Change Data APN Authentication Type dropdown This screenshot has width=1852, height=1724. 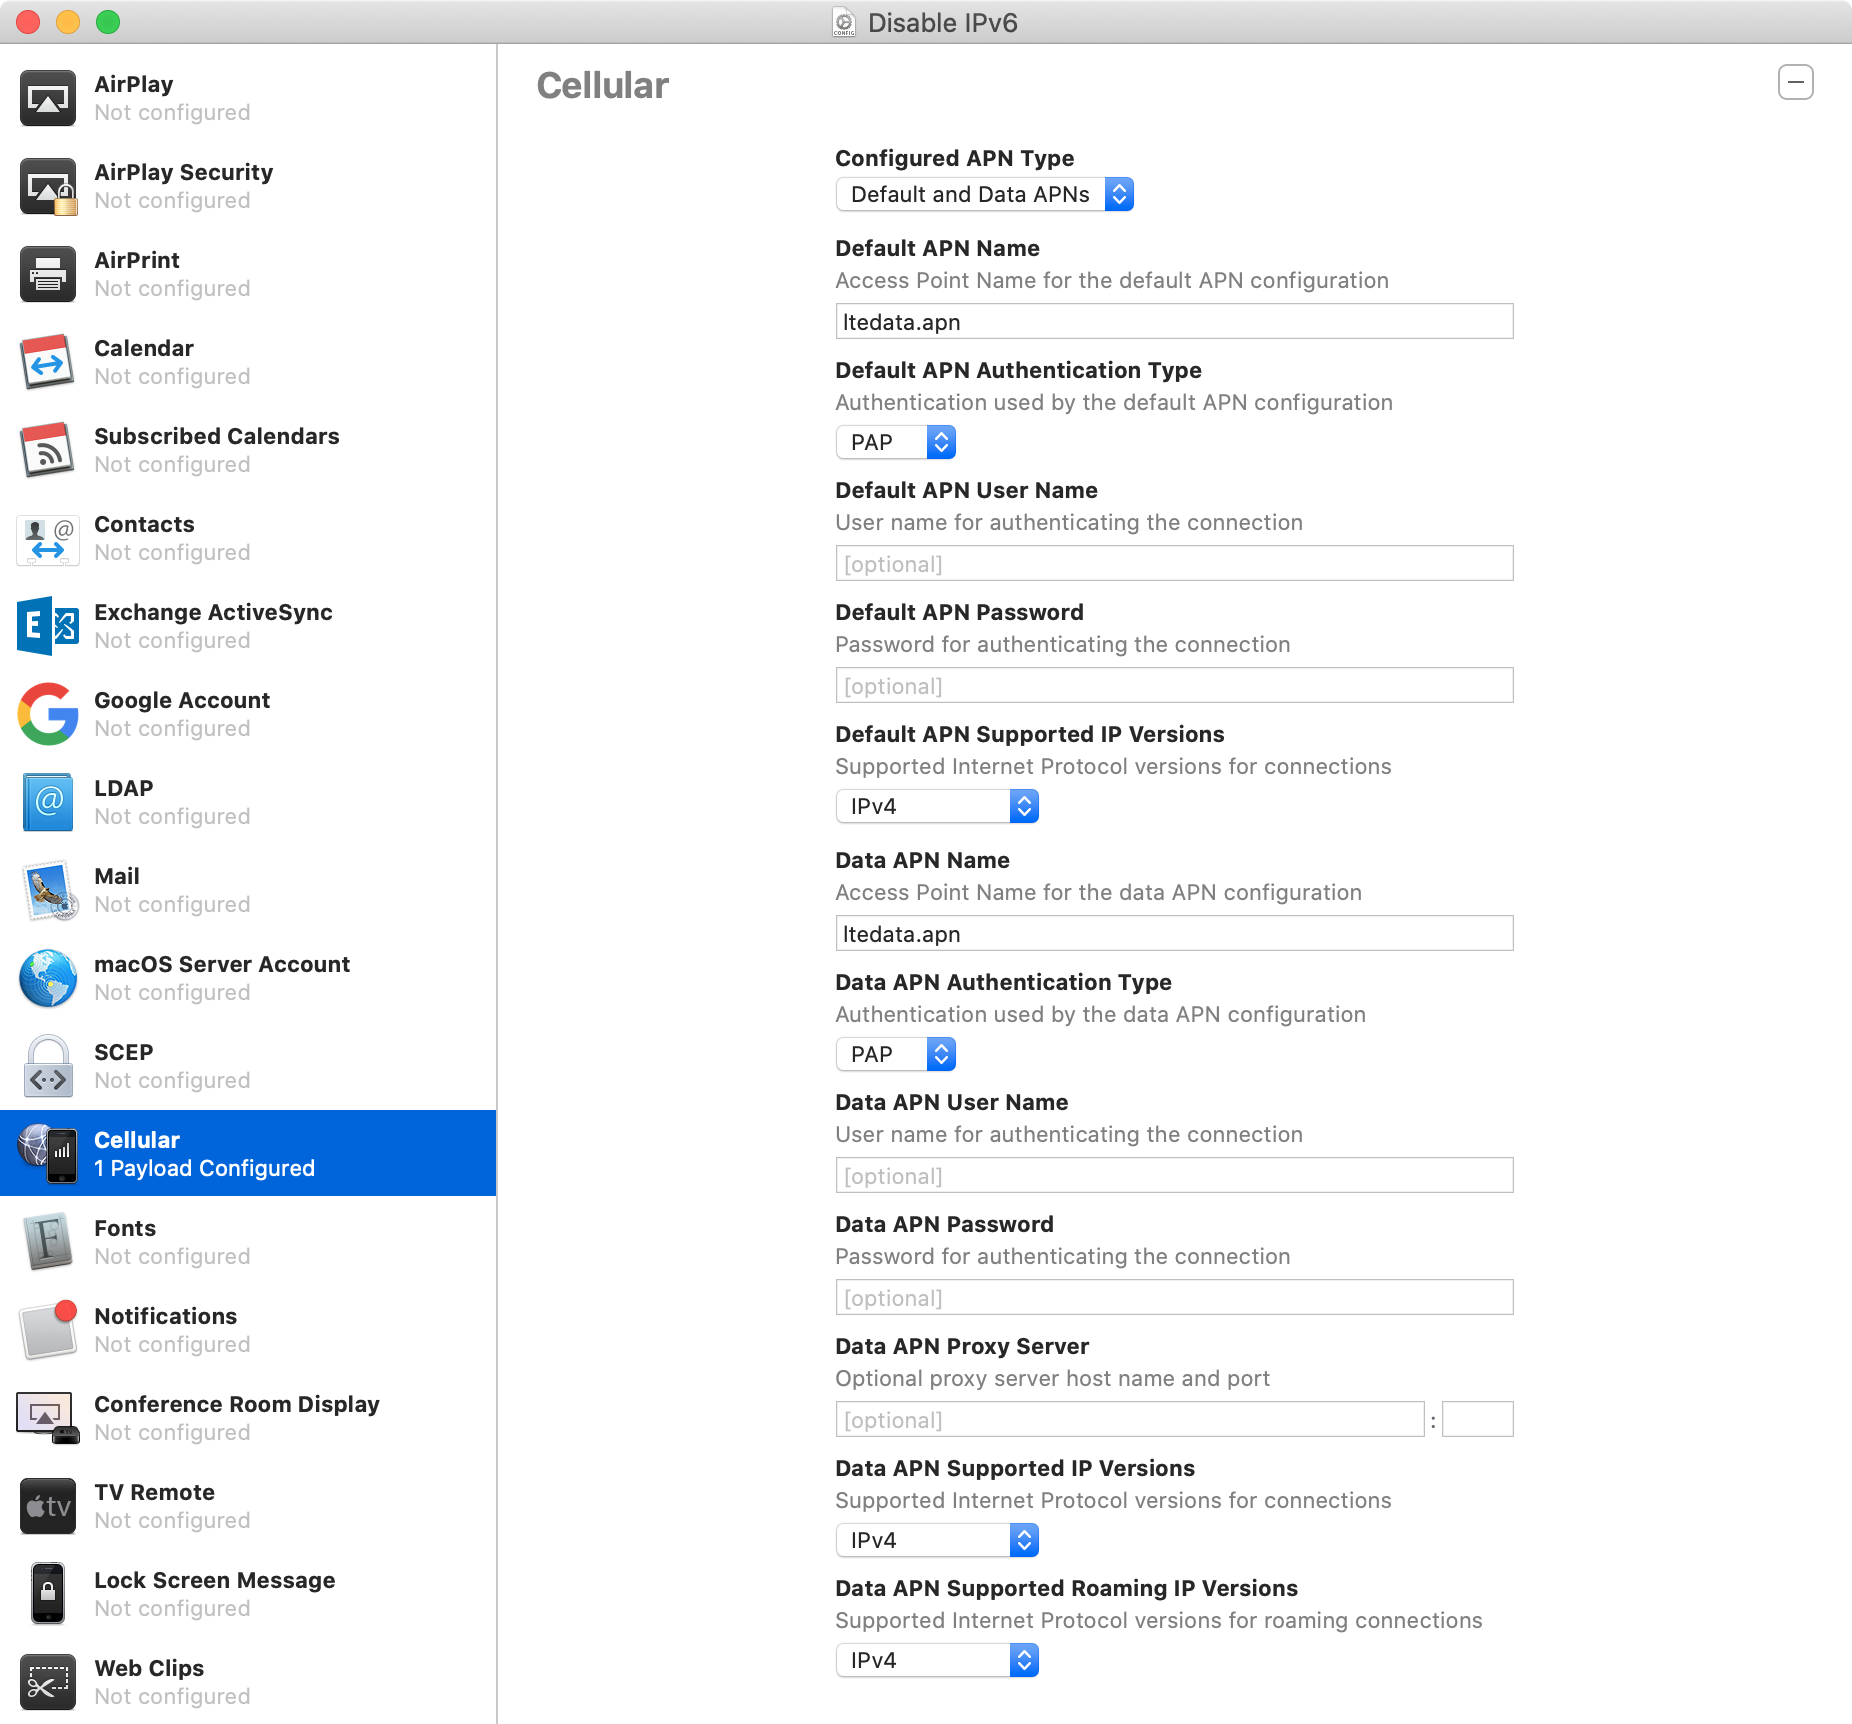click(895, 1054)
